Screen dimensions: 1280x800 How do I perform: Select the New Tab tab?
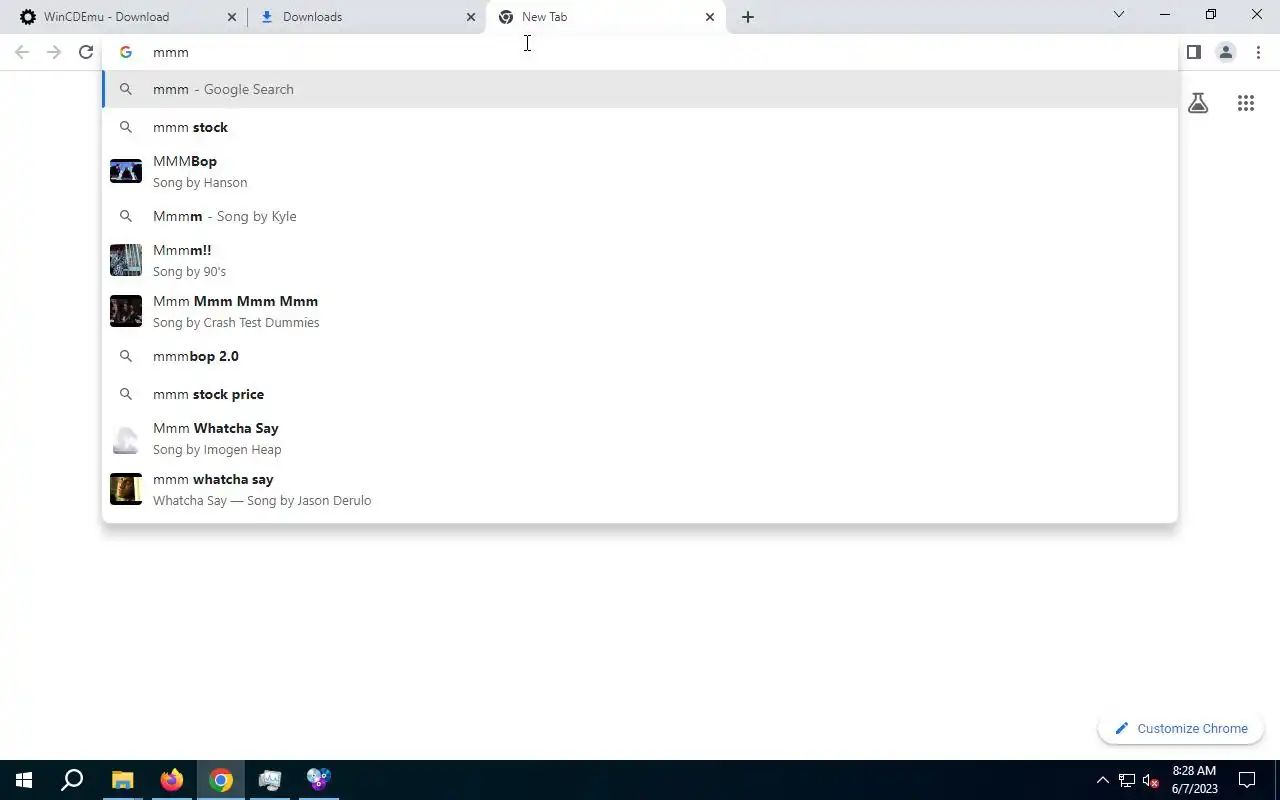click(605, 17)
